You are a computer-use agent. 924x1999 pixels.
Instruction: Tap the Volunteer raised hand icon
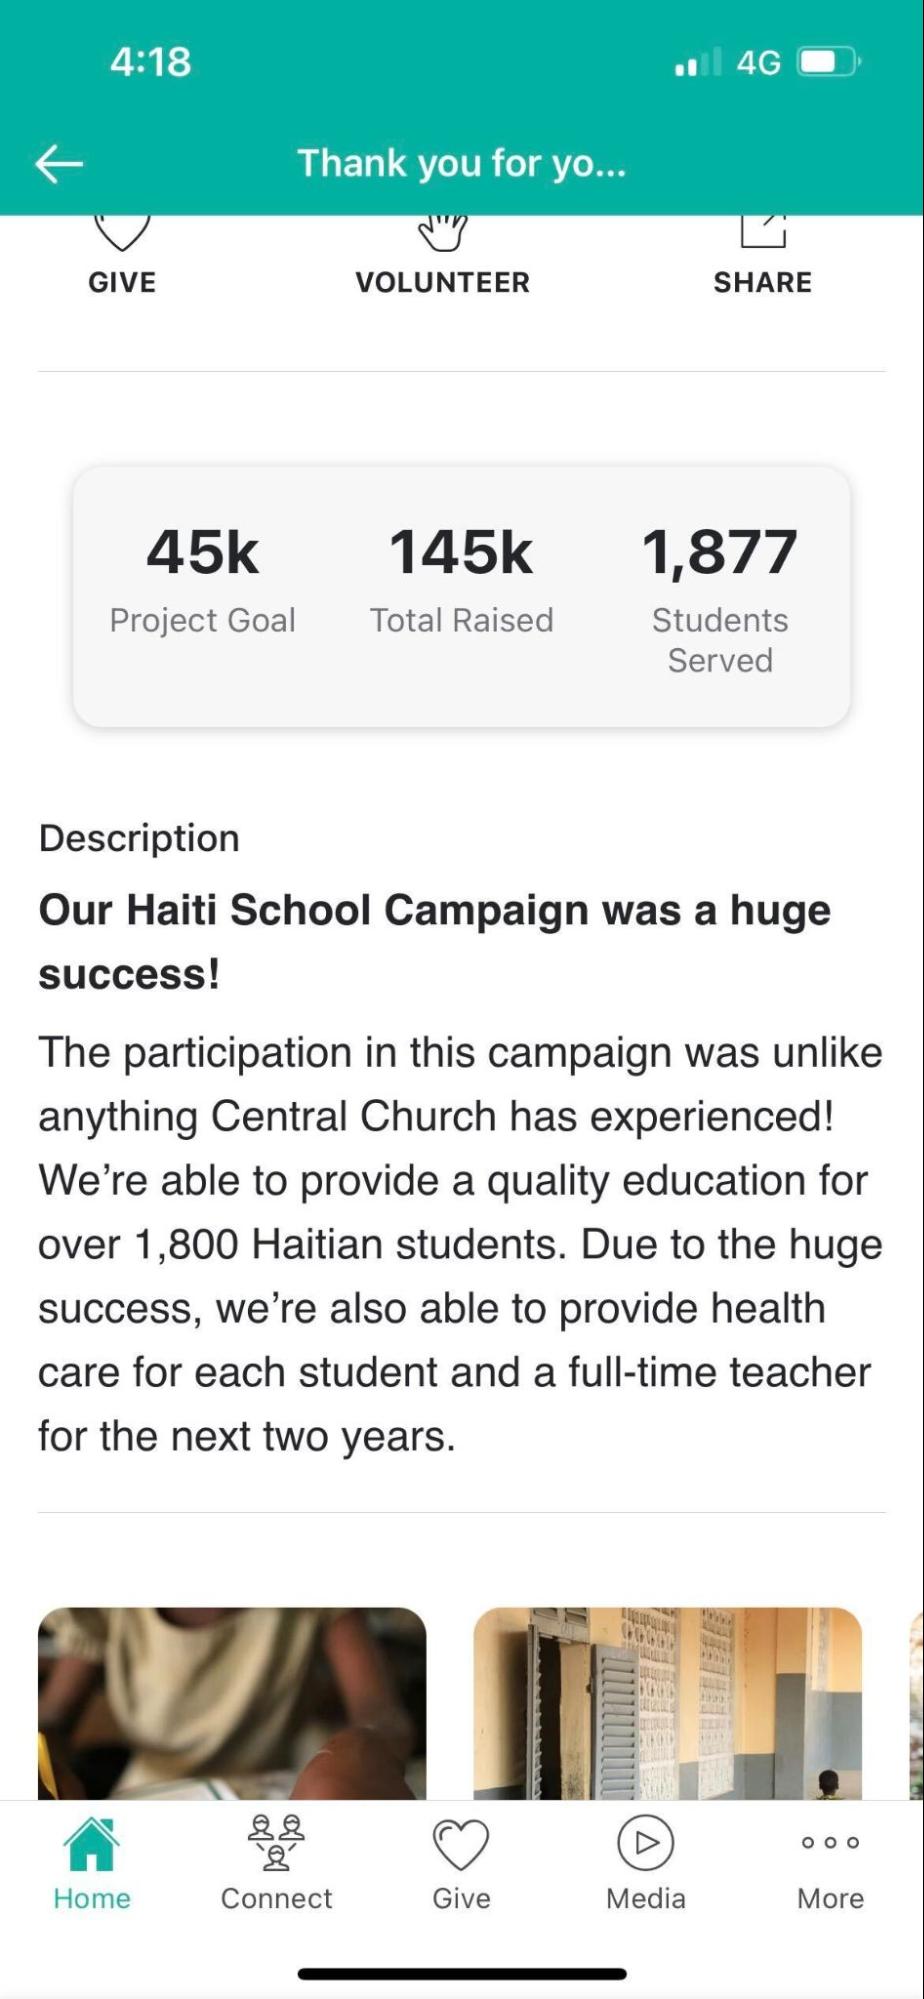tap(442, 233)
